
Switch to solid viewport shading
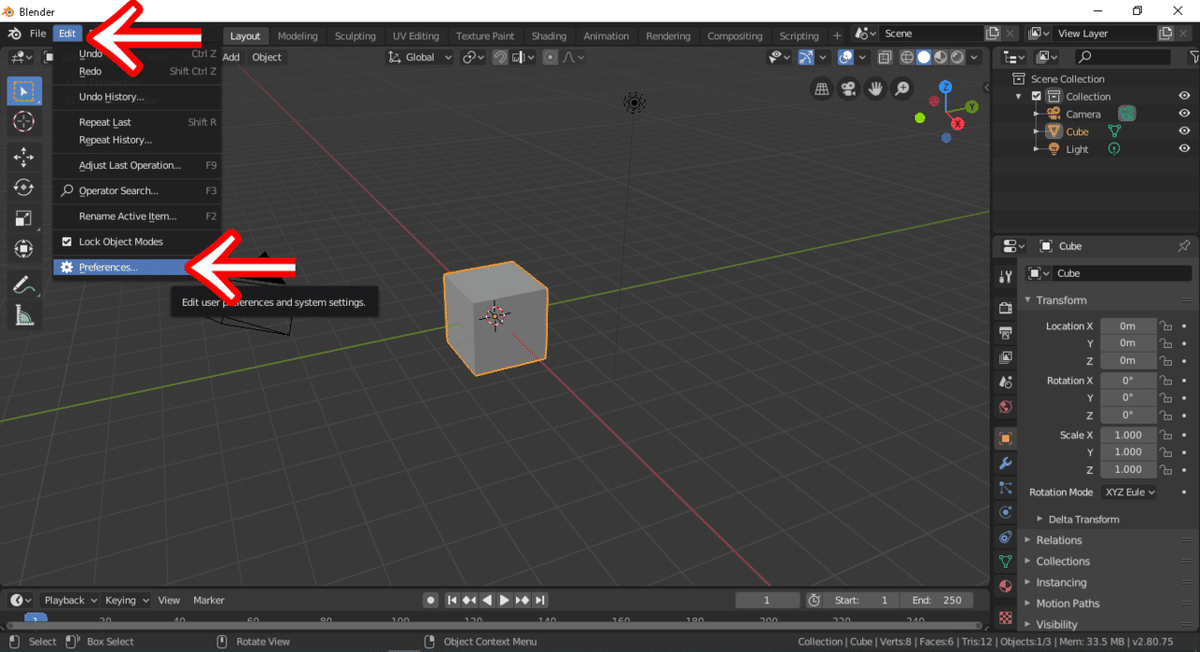(x=924, y=57)
